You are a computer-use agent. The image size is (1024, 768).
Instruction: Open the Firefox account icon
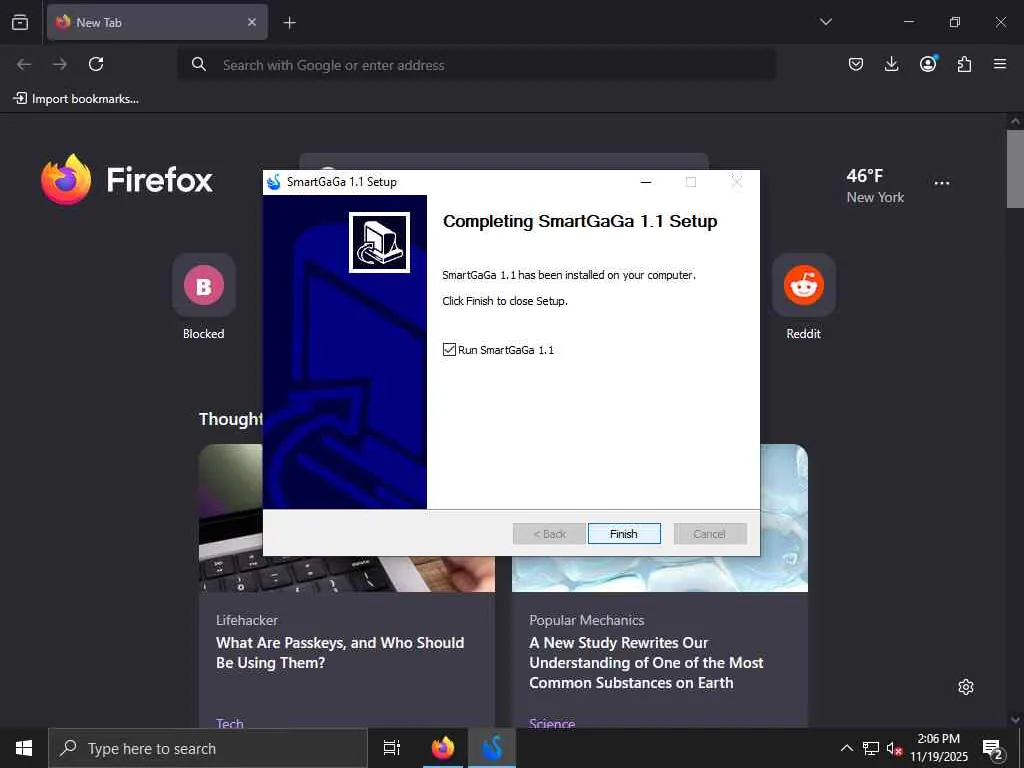click(928, 64)
